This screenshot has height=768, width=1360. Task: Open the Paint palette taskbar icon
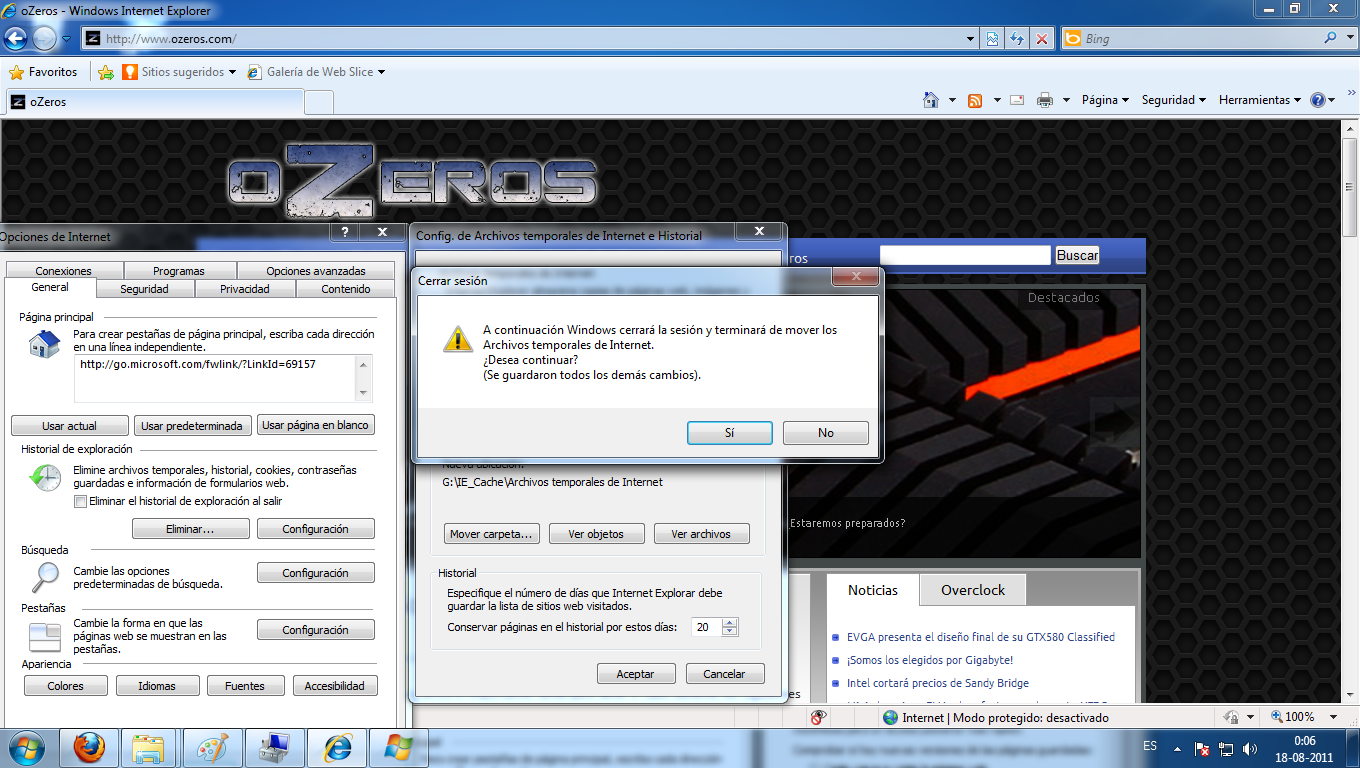212,748
